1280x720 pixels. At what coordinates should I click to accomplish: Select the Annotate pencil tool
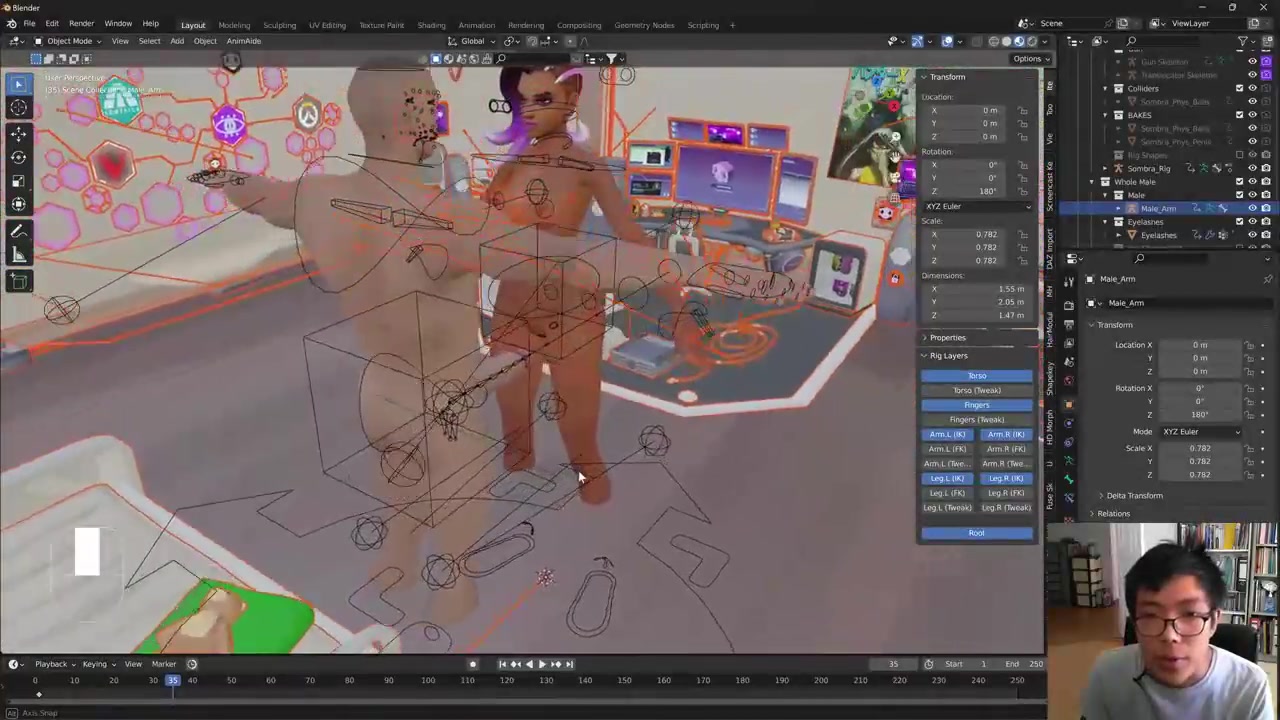pos(18,231)
